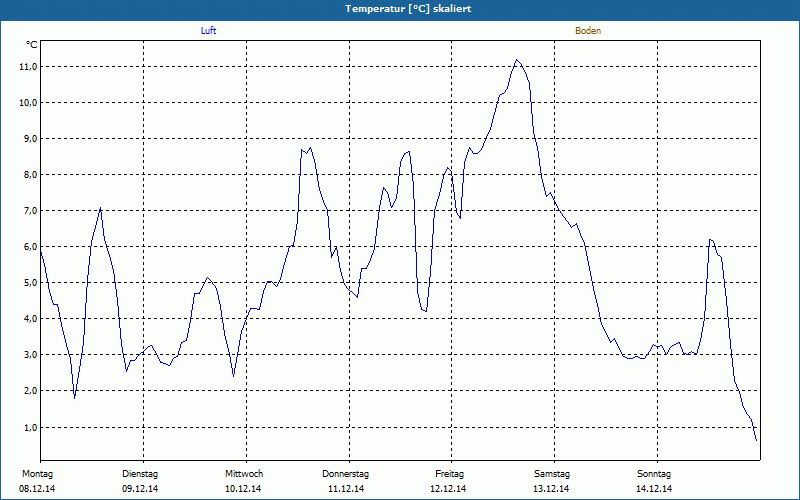Click the date 09.12.14

[140, 489]
